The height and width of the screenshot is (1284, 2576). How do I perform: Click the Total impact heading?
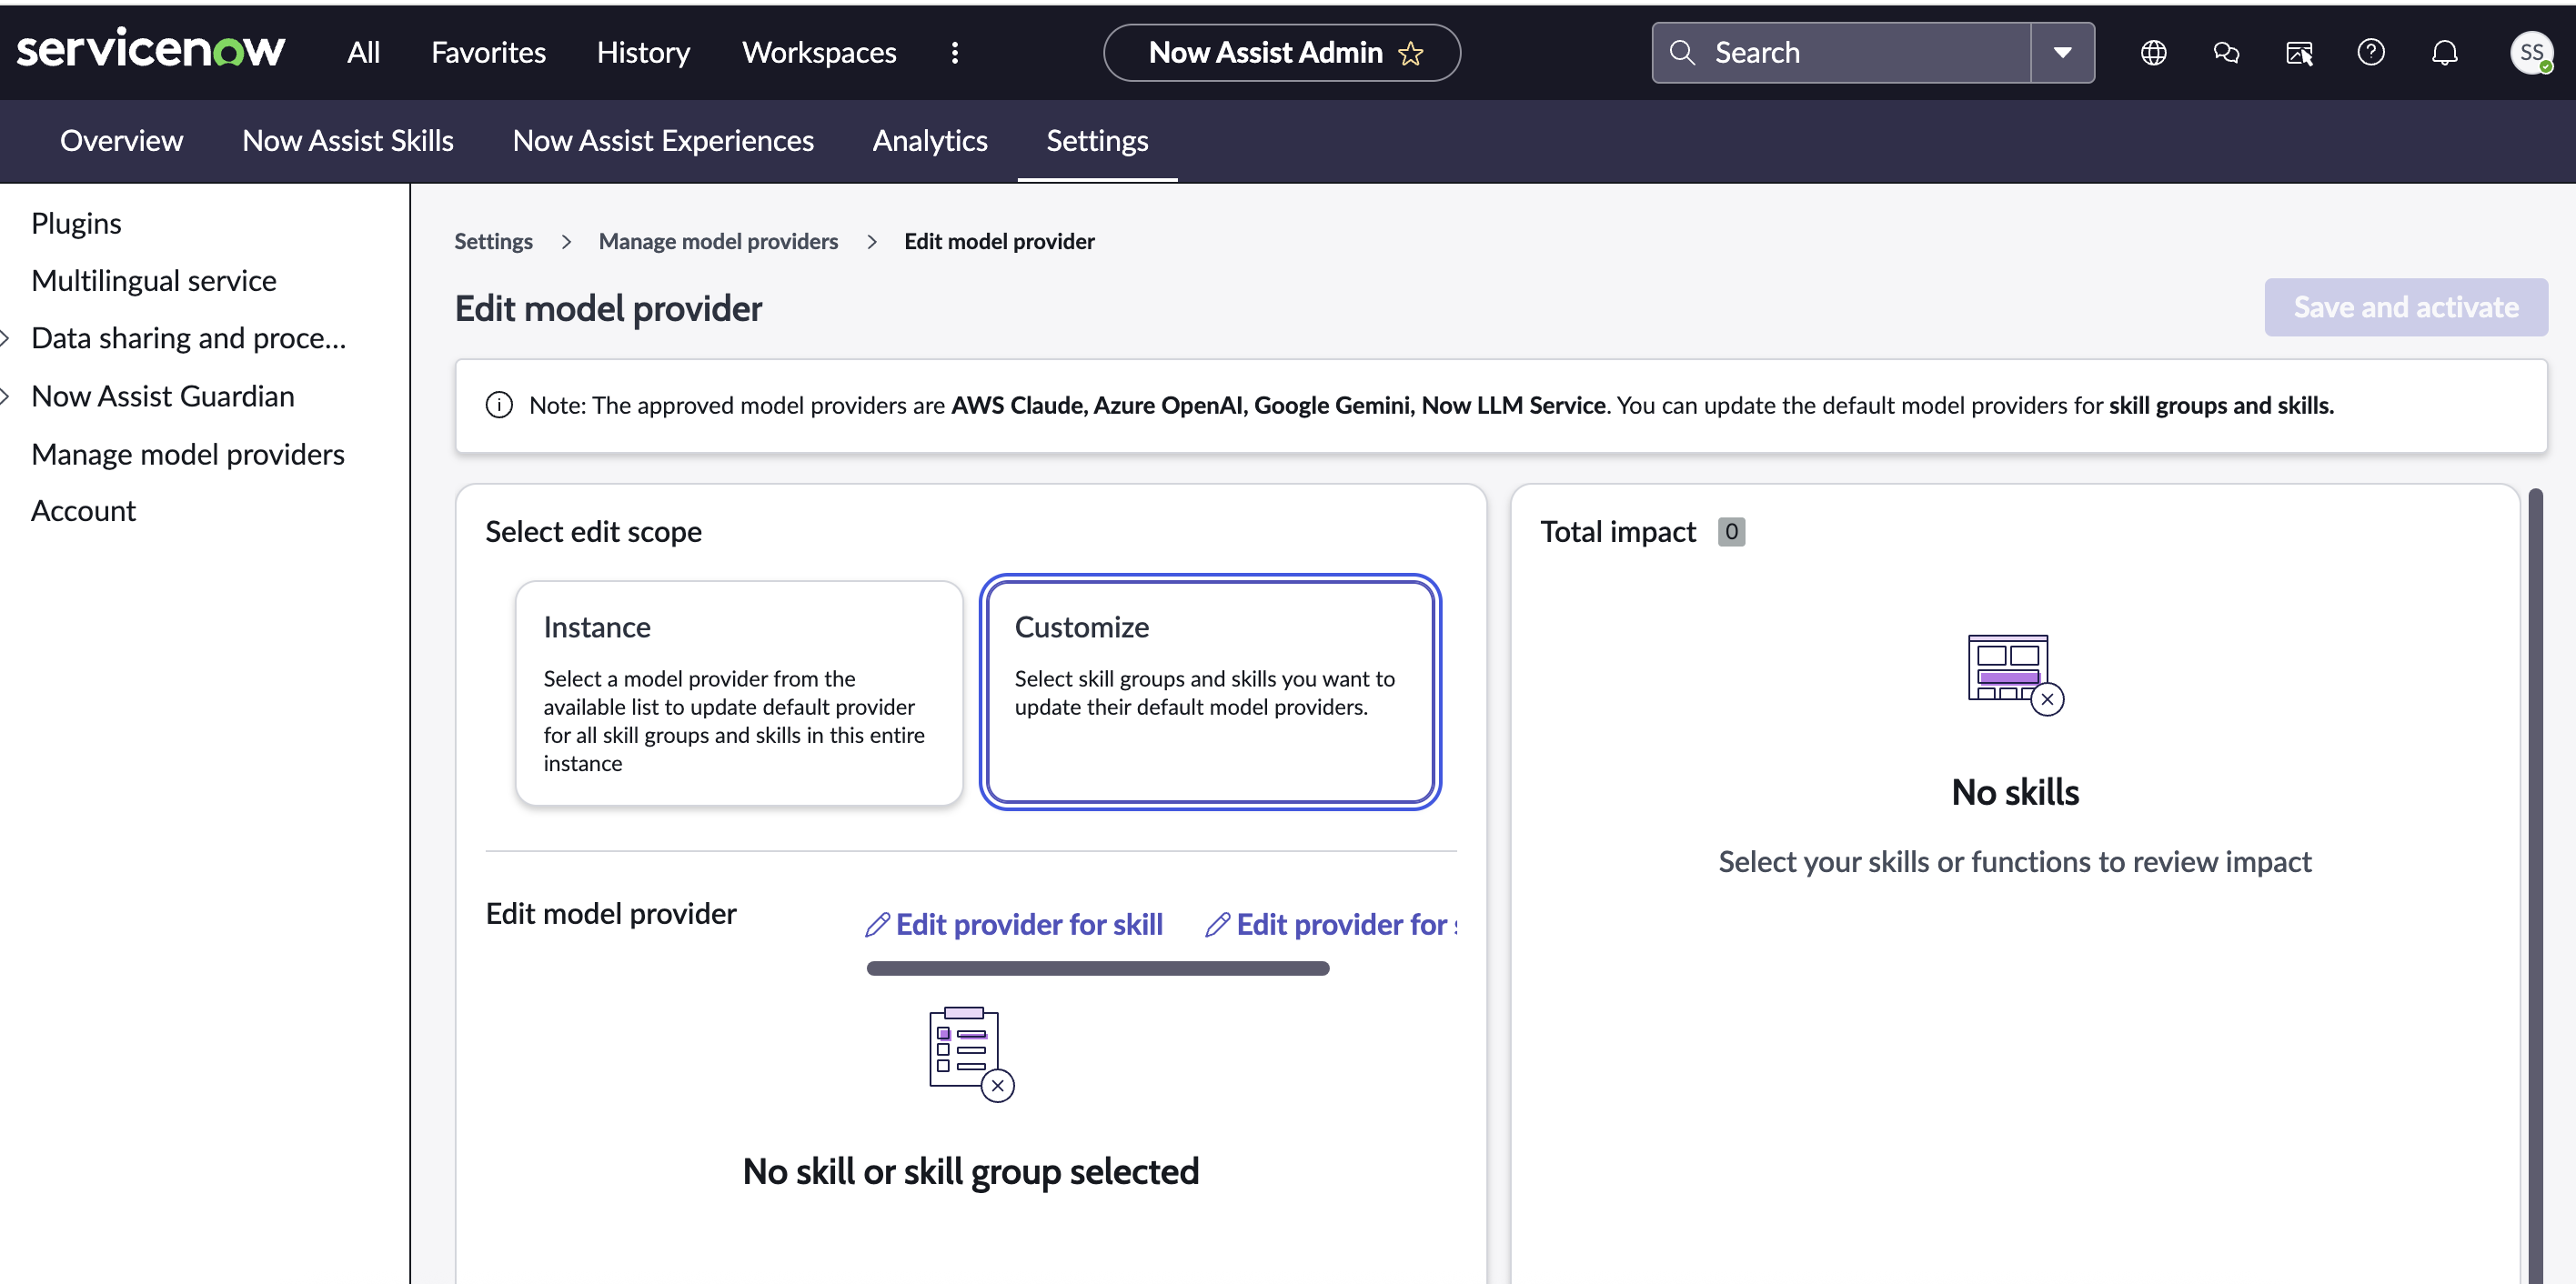pyautogui.click(x=1618, y=532)
